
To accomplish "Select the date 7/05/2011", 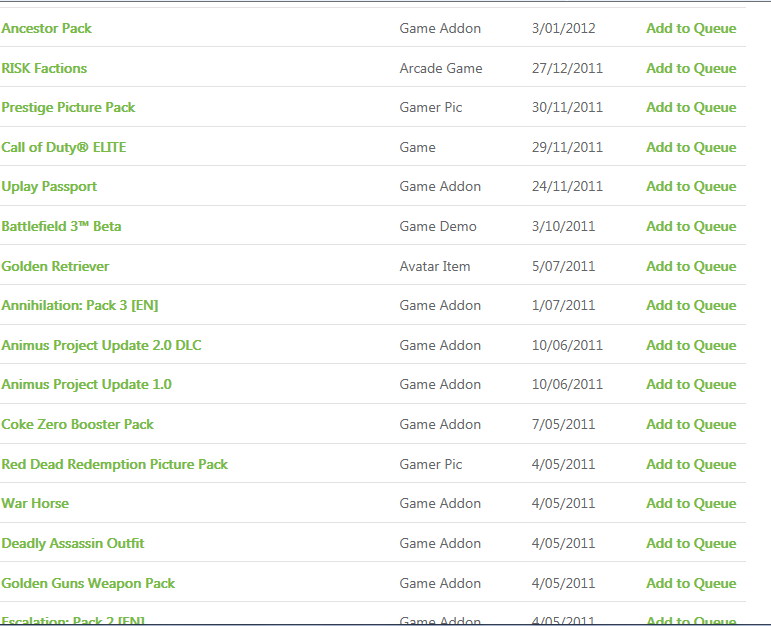I will (x=563, y=424).
